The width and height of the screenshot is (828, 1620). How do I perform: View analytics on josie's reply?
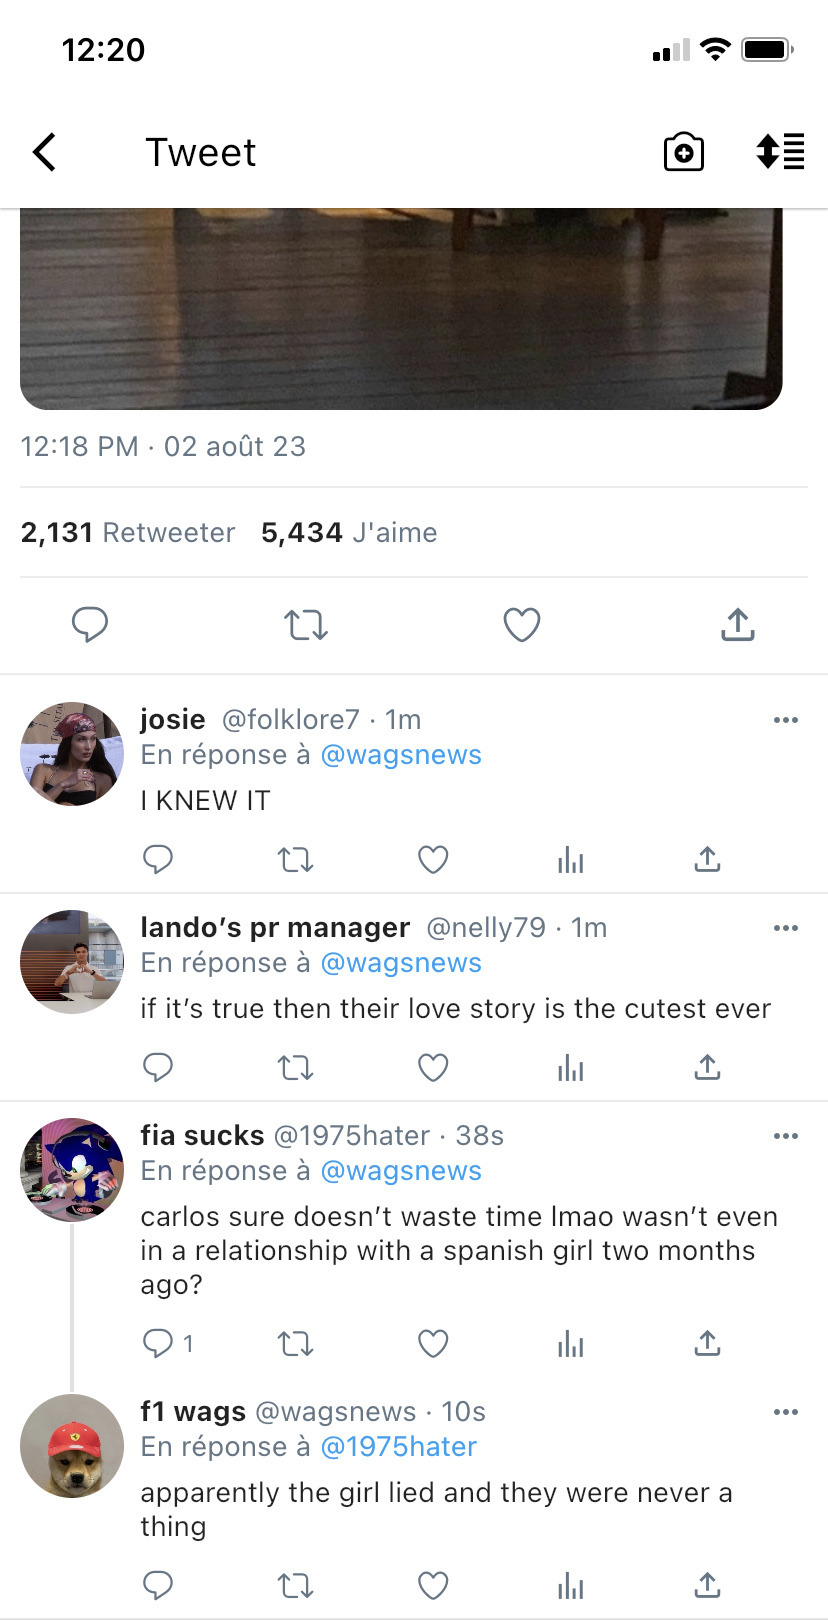[570, 860]
